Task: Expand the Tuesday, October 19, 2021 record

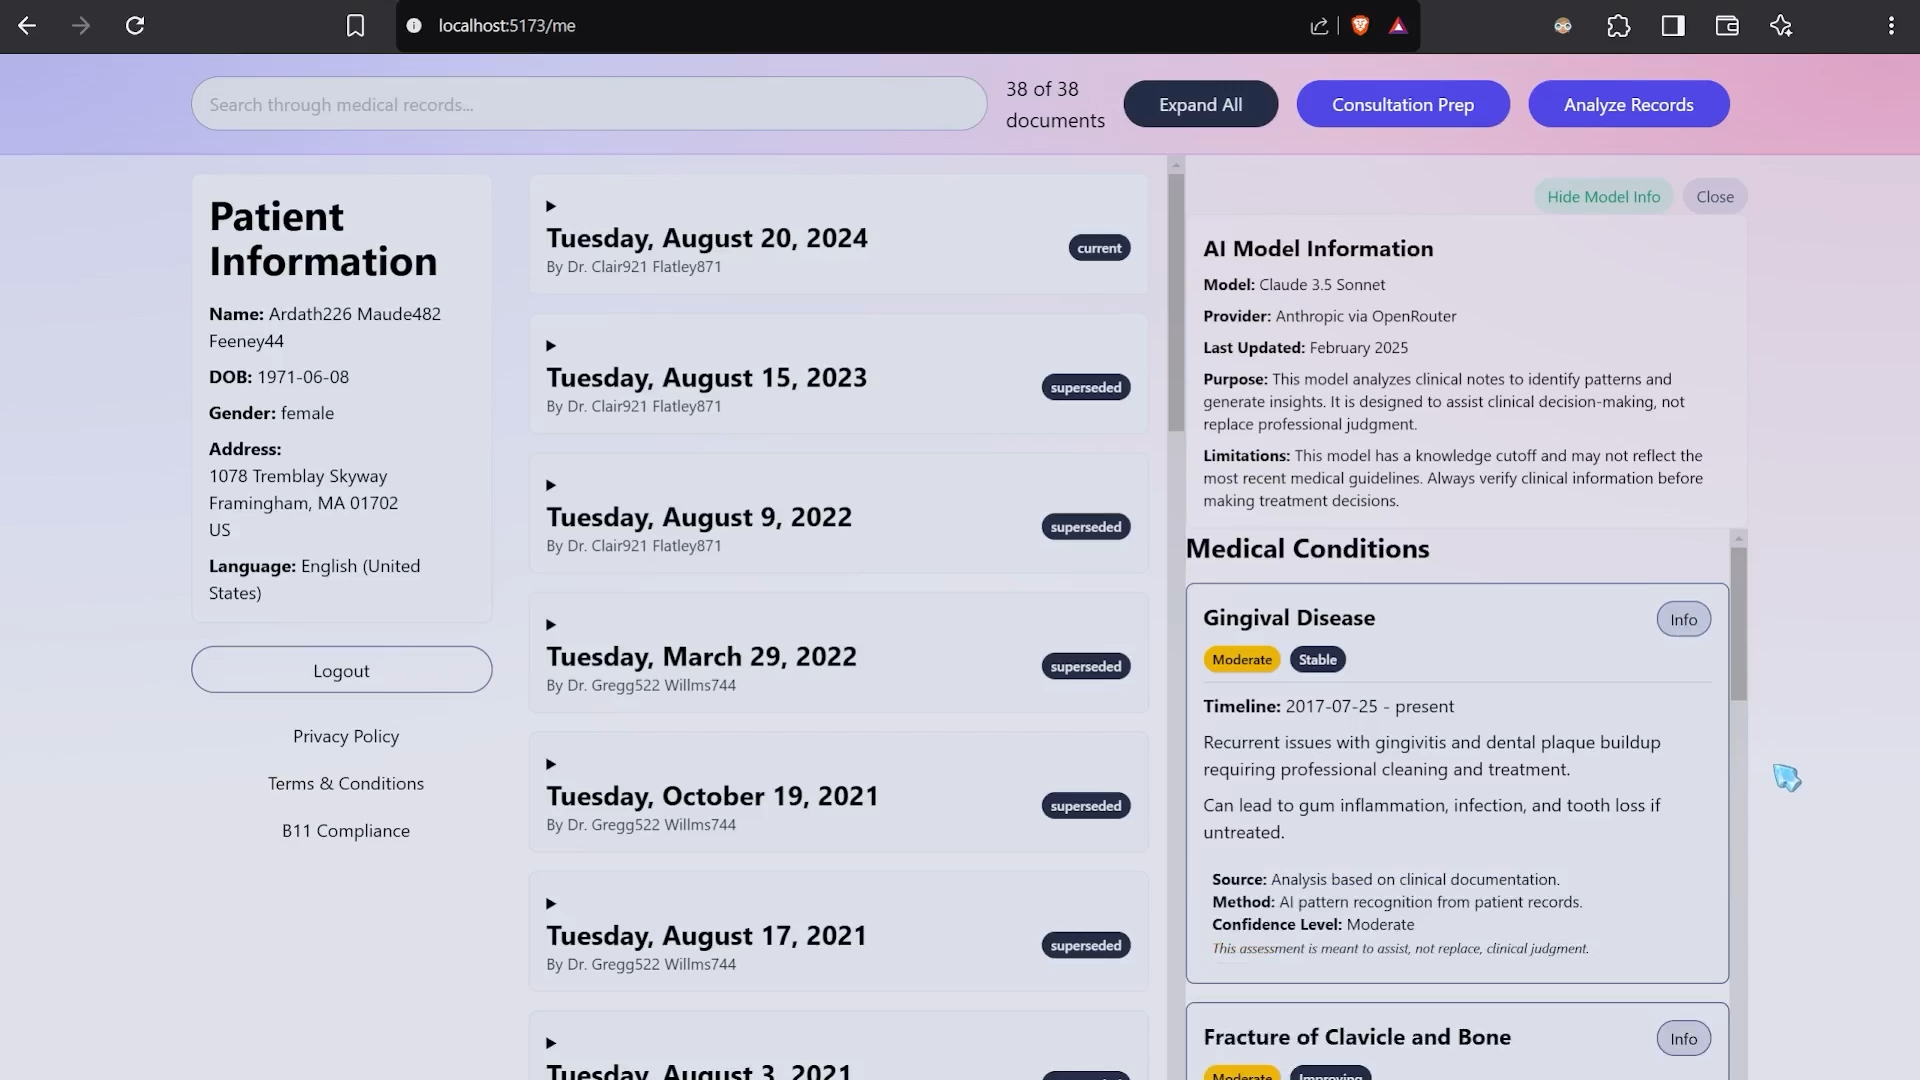Action: (552, 763)
